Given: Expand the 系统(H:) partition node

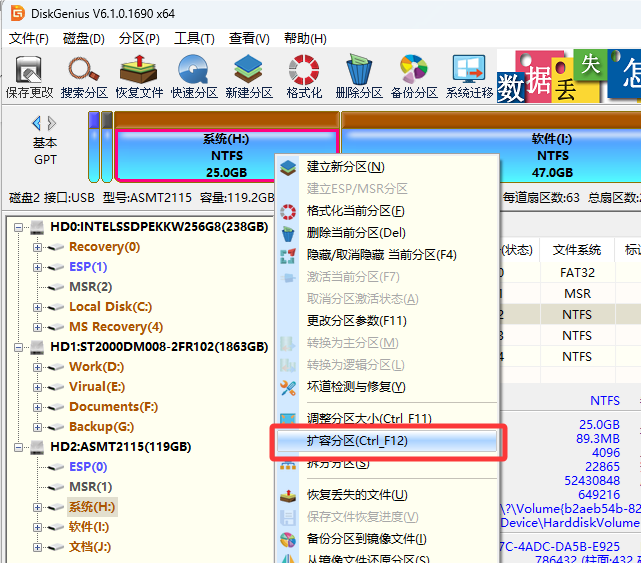Looking at the screenshot, I should tap(37, 507).
